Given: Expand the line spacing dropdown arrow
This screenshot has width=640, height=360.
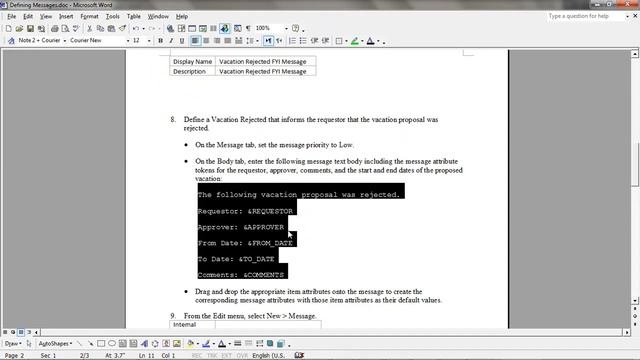Looking at the screenshot, I should click(257, 41).
